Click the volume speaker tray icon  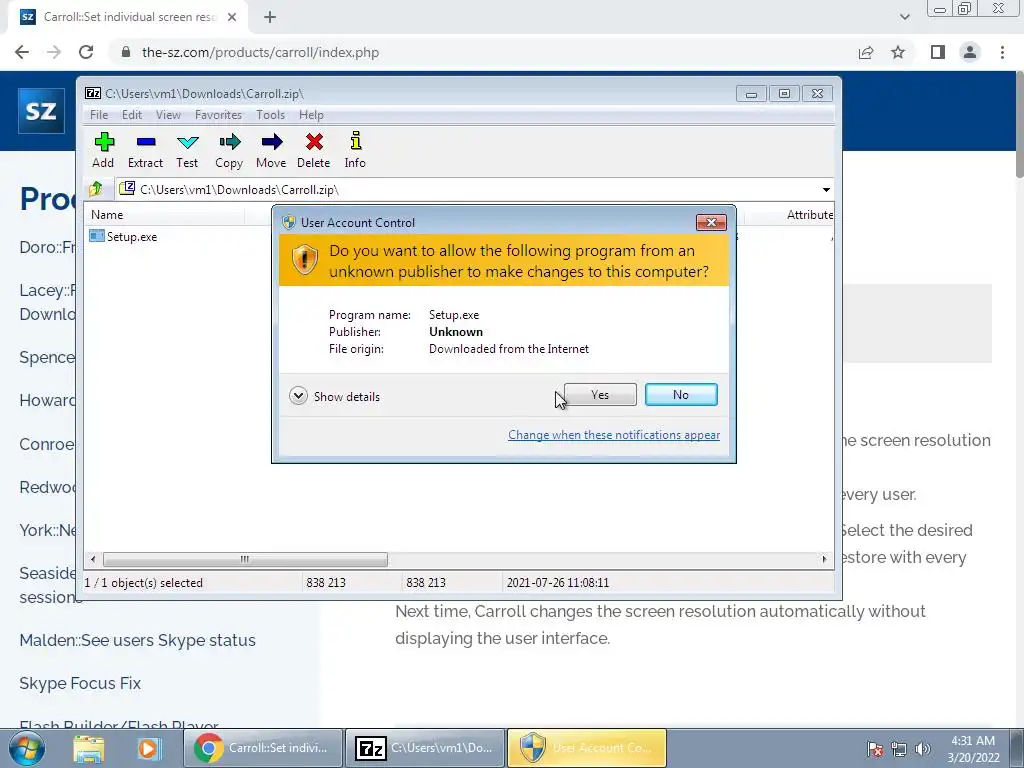tap(923, 748)
